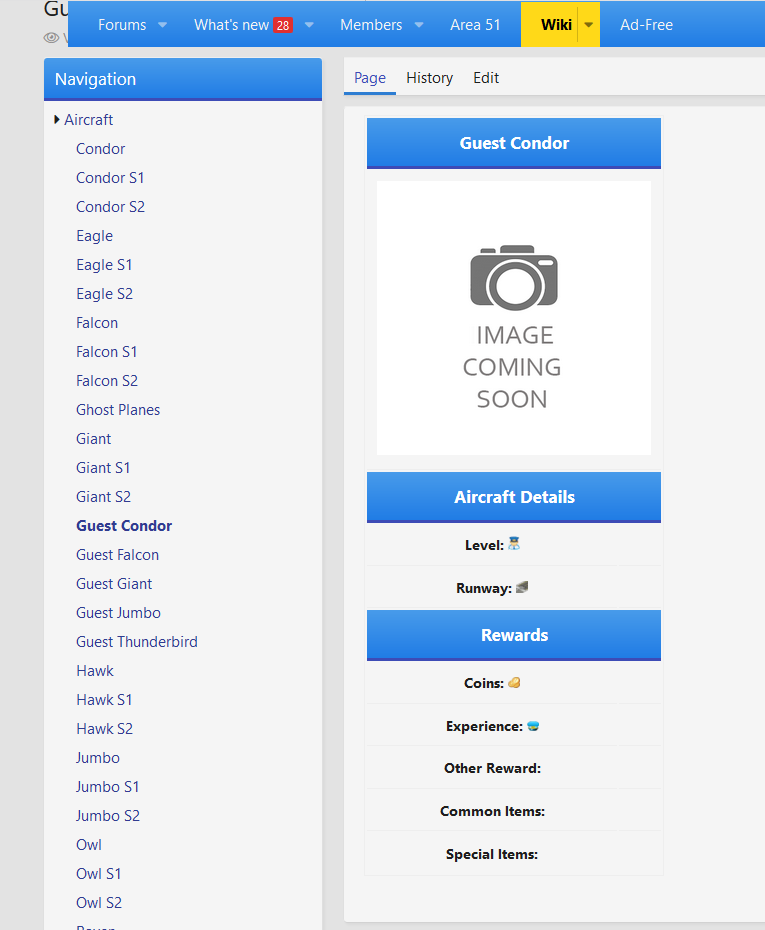Open the Forums dropdown arrow
The width and height of the screenshot is (765, 930).
[x=162, y=25]
